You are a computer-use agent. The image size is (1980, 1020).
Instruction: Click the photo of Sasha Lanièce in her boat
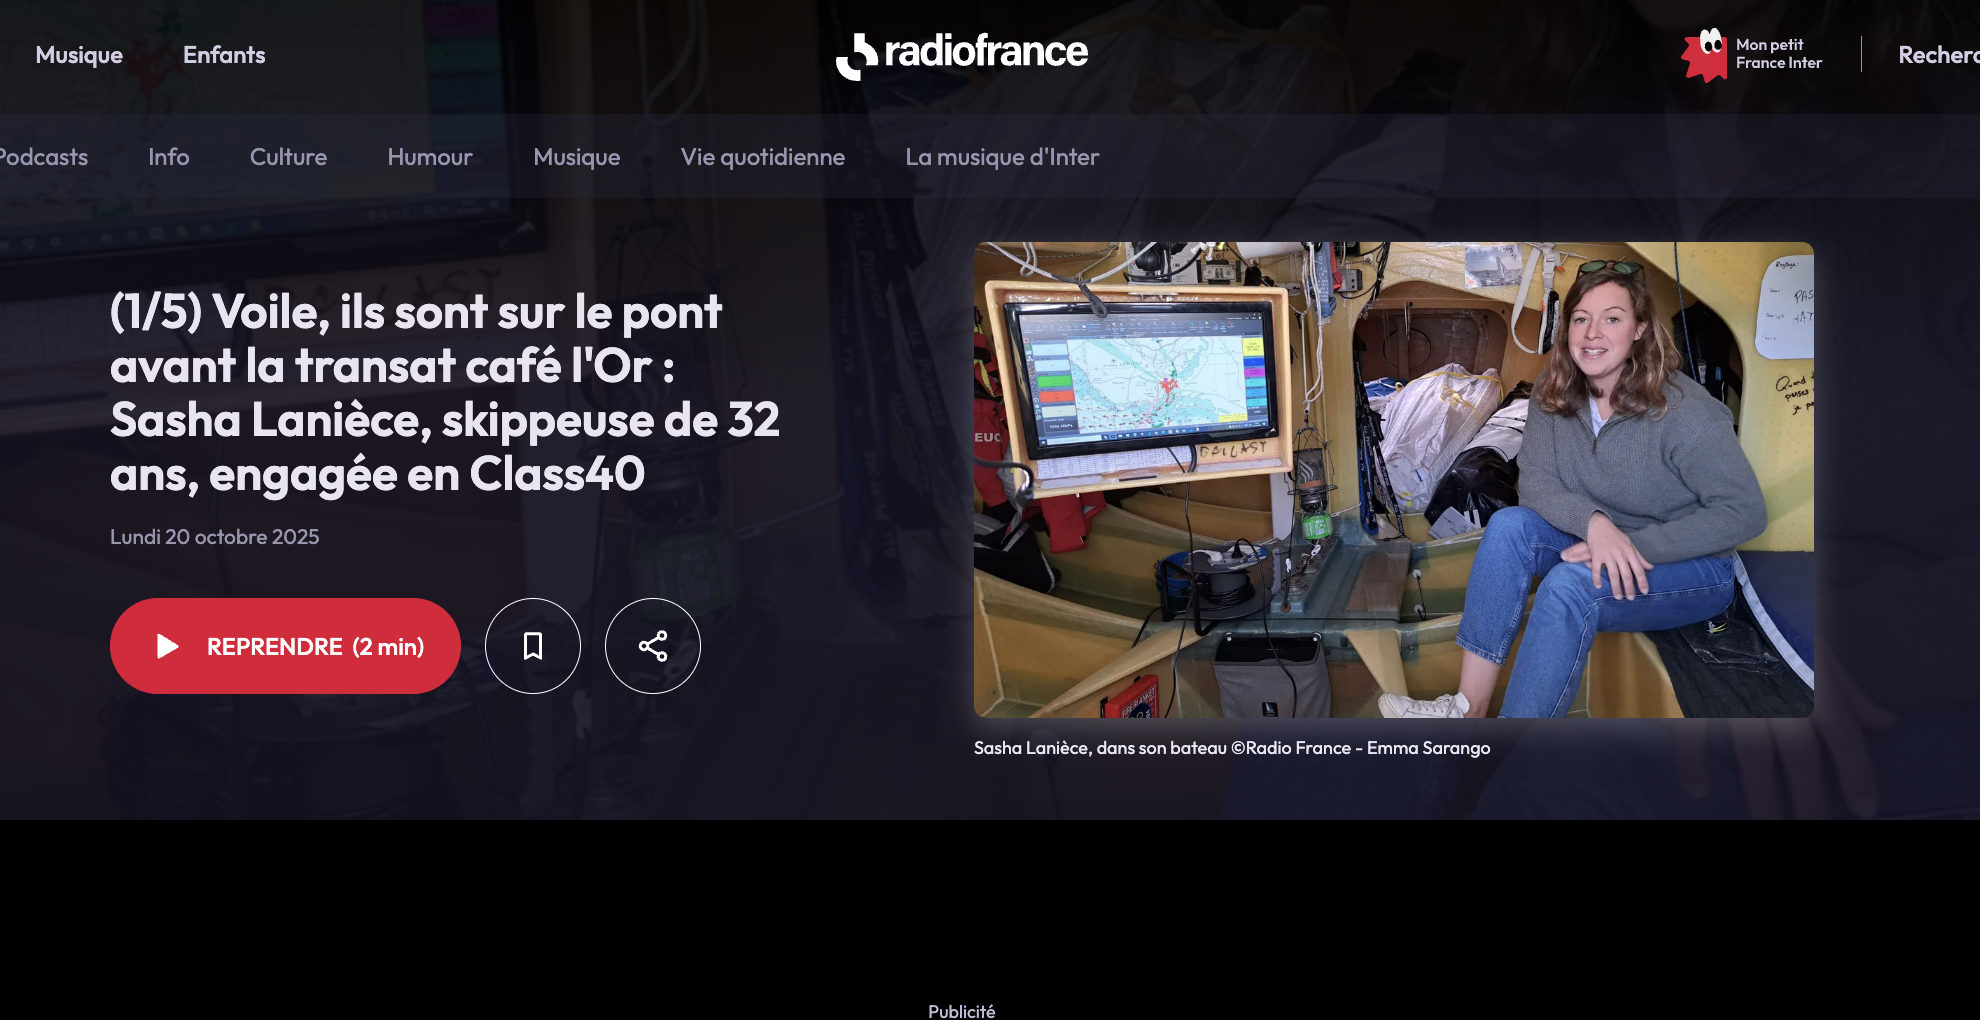click(x=1394, y=480)
